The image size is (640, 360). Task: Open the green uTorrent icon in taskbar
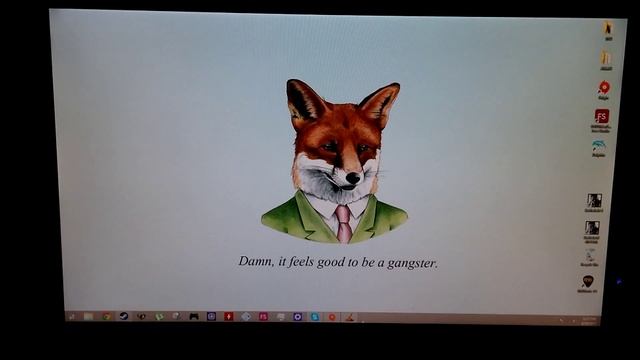tap(159, 316)
